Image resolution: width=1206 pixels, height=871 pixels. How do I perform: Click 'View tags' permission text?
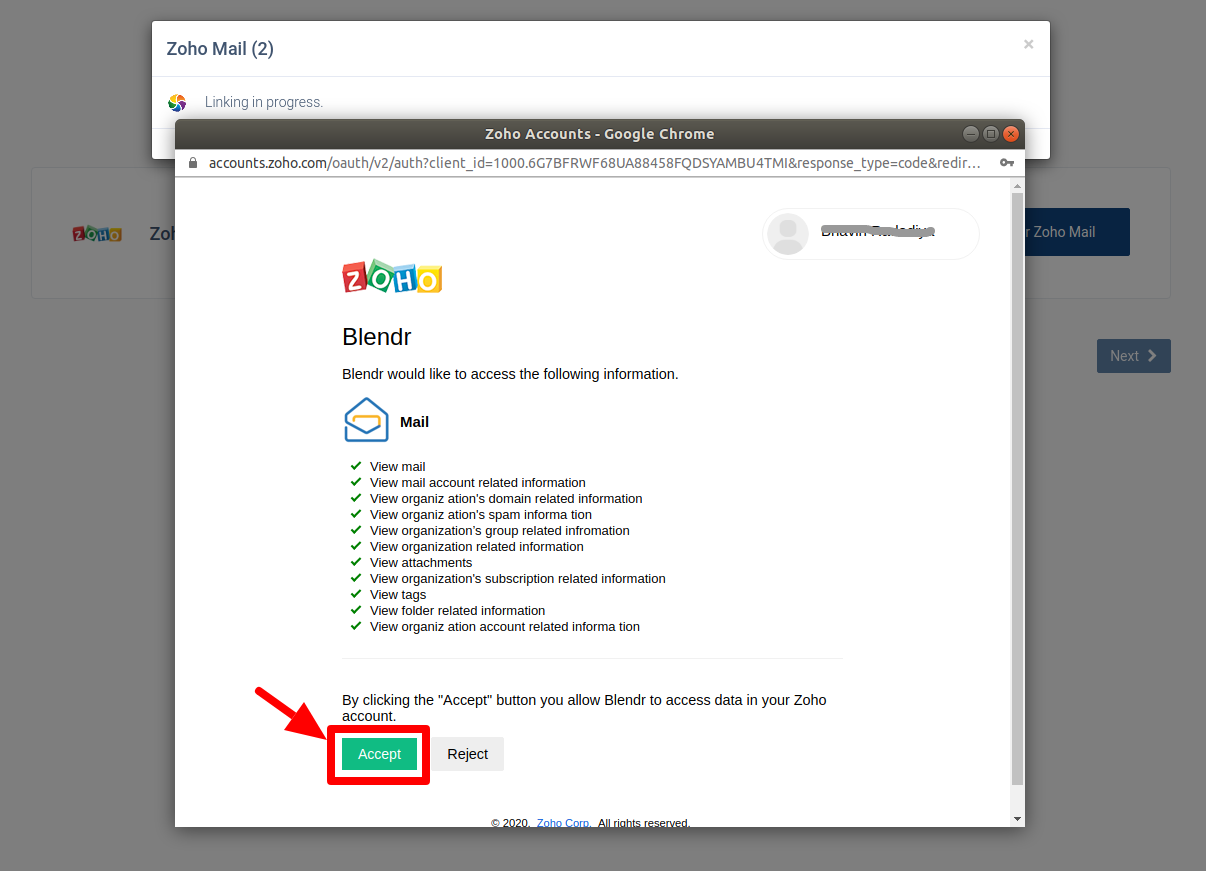[x=398, y=595]
